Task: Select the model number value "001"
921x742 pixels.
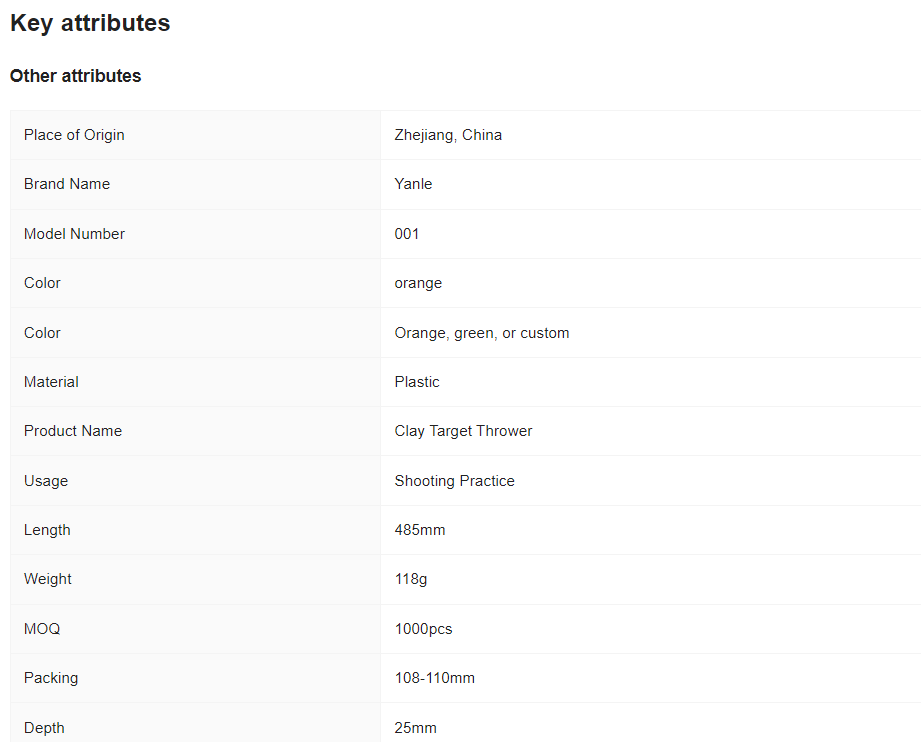Action: [407, 234]
